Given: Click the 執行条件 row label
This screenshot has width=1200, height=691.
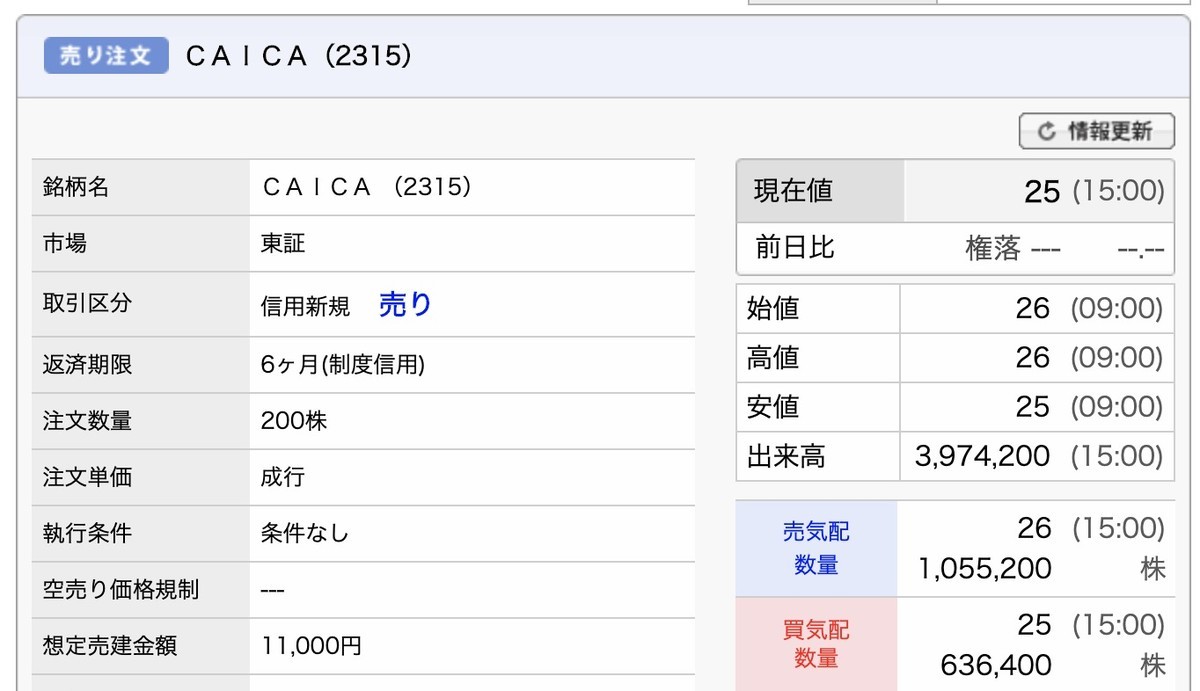Looking at the screenshot, I should pyautogui.click(x=86, y=533).
